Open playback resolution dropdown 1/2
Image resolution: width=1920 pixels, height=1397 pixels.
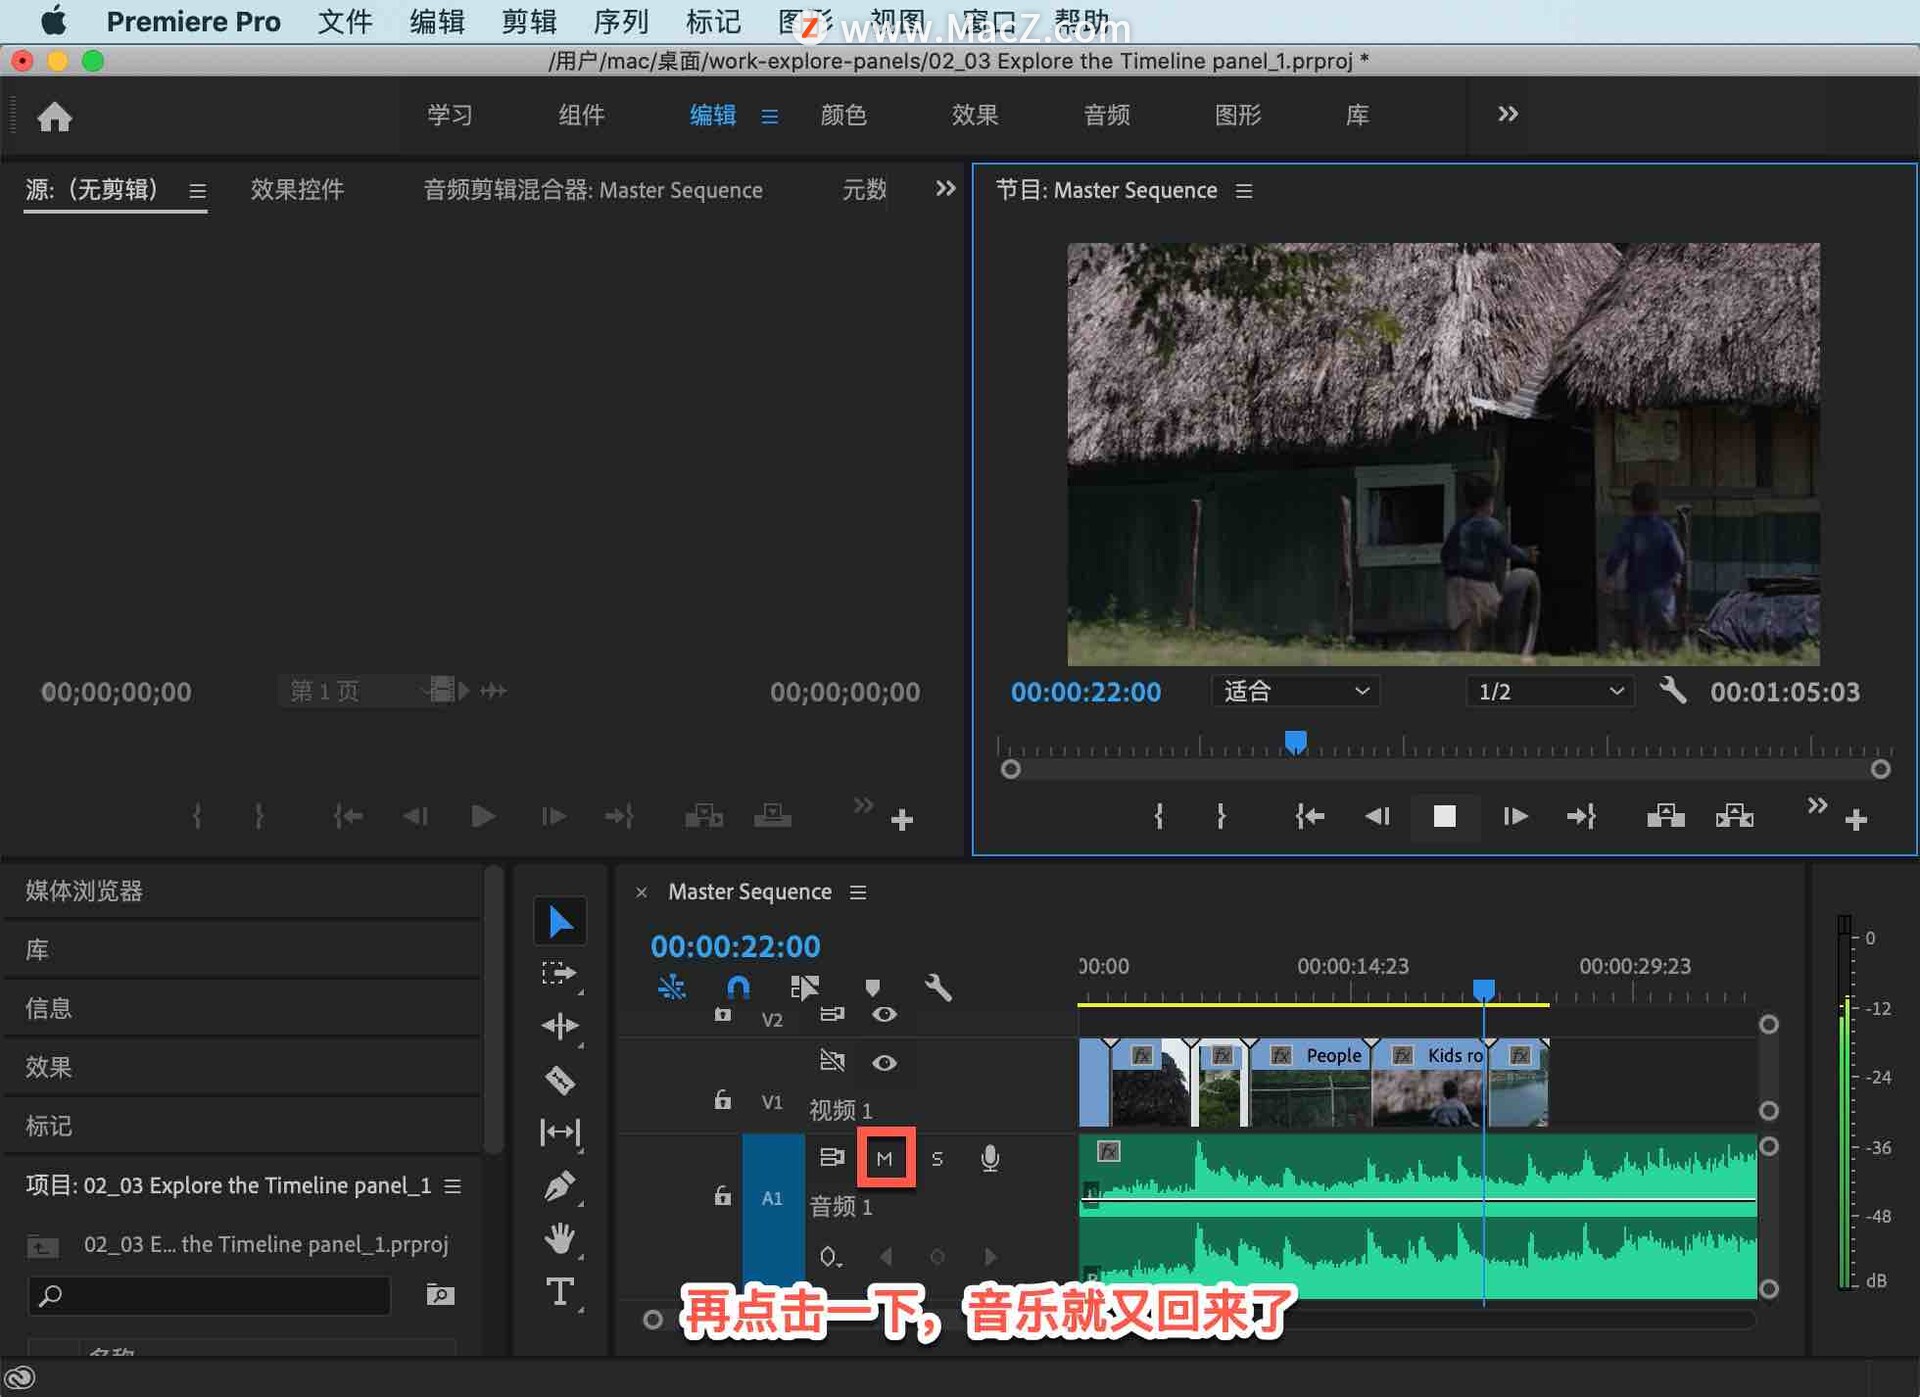coord(1550,691)
